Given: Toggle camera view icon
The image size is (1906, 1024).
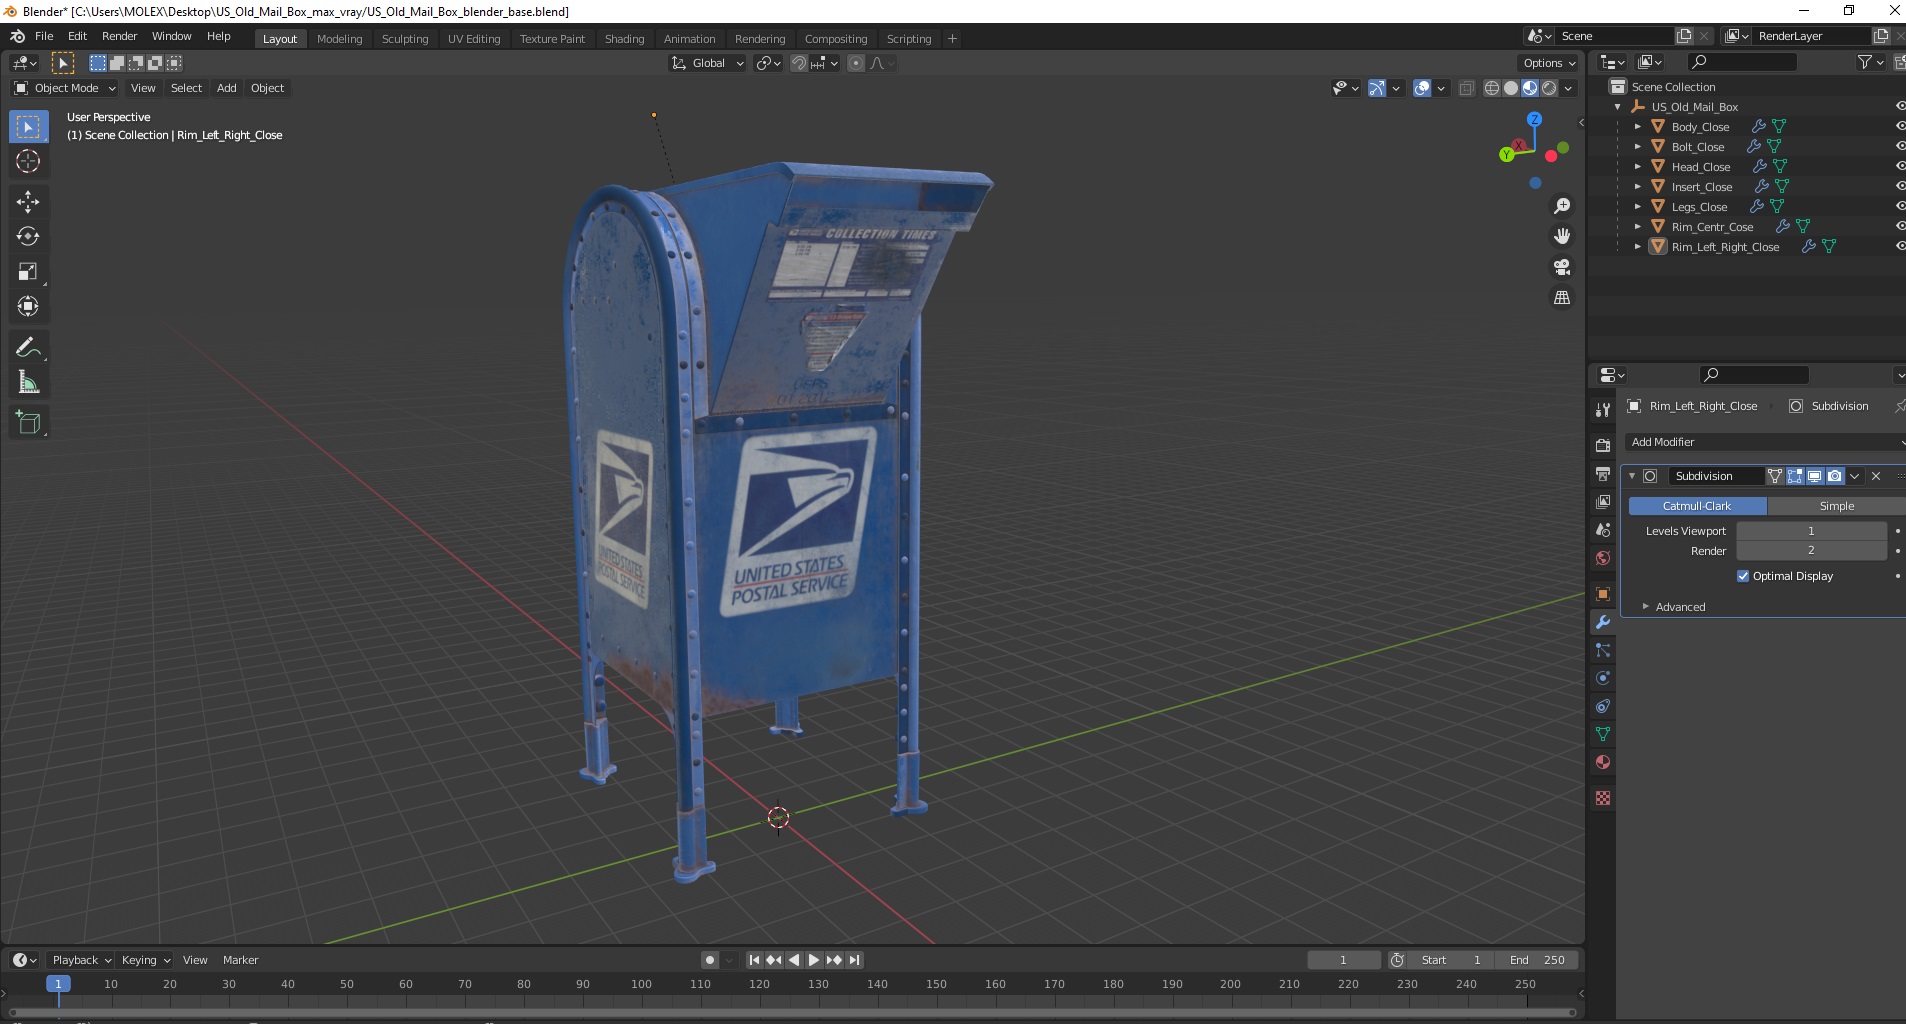Looking at the screenshot, I should pyautogui.click(x=1561, y=267).
